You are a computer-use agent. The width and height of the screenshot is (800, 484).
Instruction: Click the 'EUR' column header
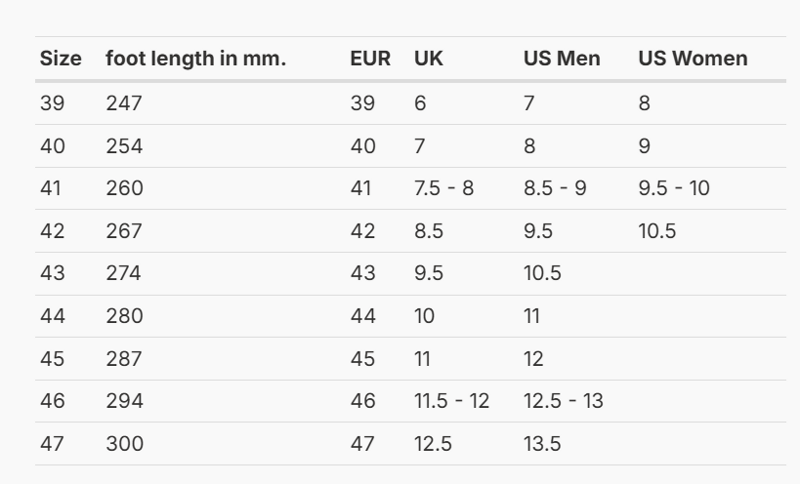click(x=370, y=59)
